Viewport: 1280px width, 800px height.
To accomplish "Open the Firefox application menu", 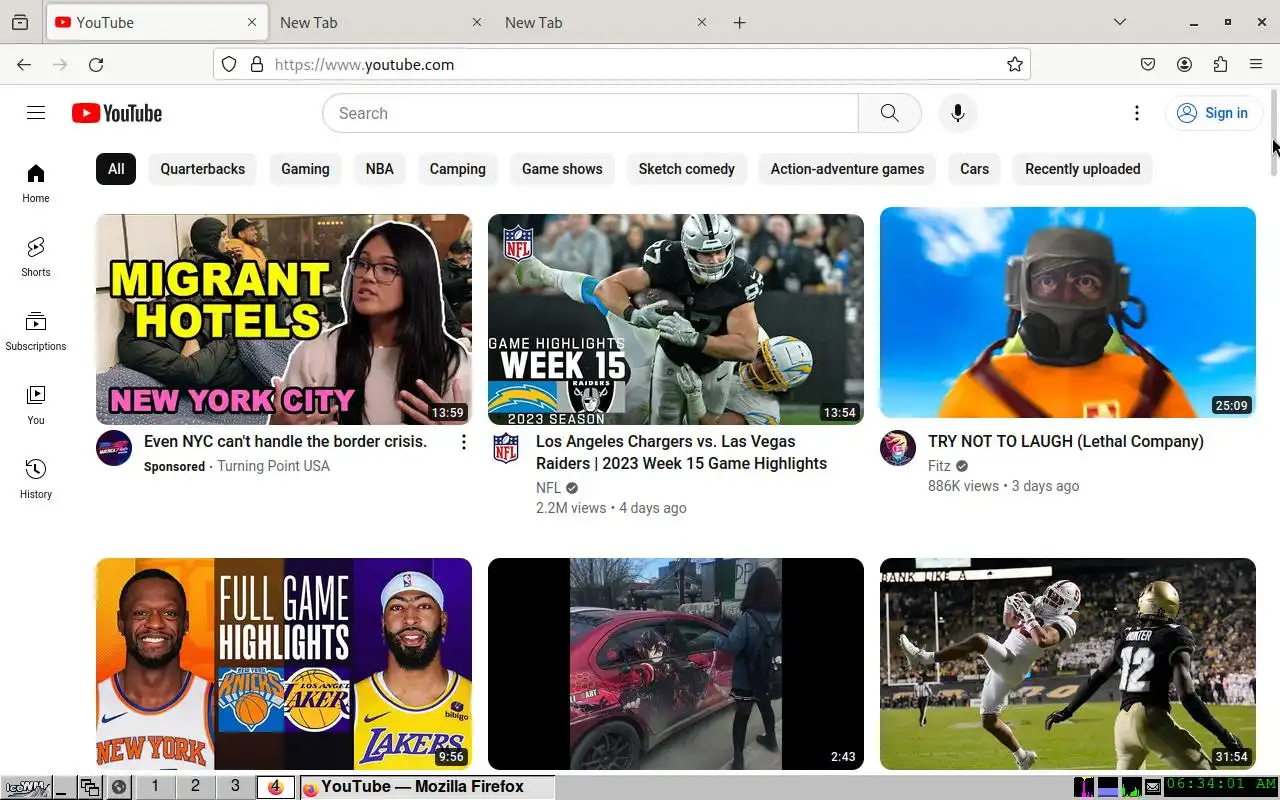I will pyautogui.click(x=1256, y=64).
